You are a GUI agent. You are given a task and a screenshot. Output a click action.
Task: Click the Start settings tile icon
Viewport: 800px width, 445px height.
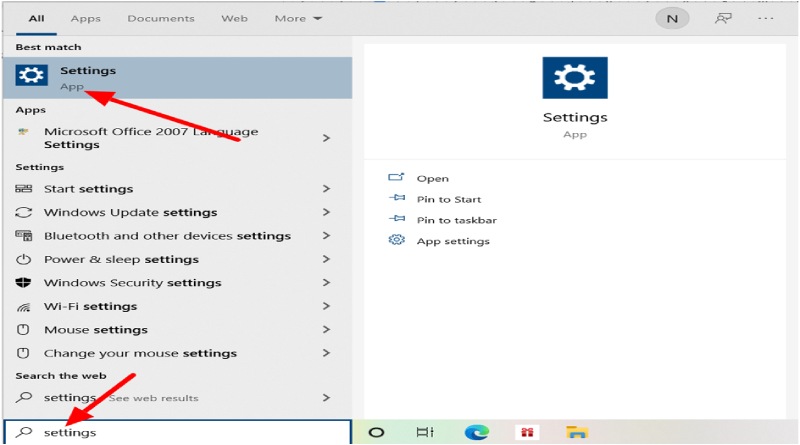[23, 189]
